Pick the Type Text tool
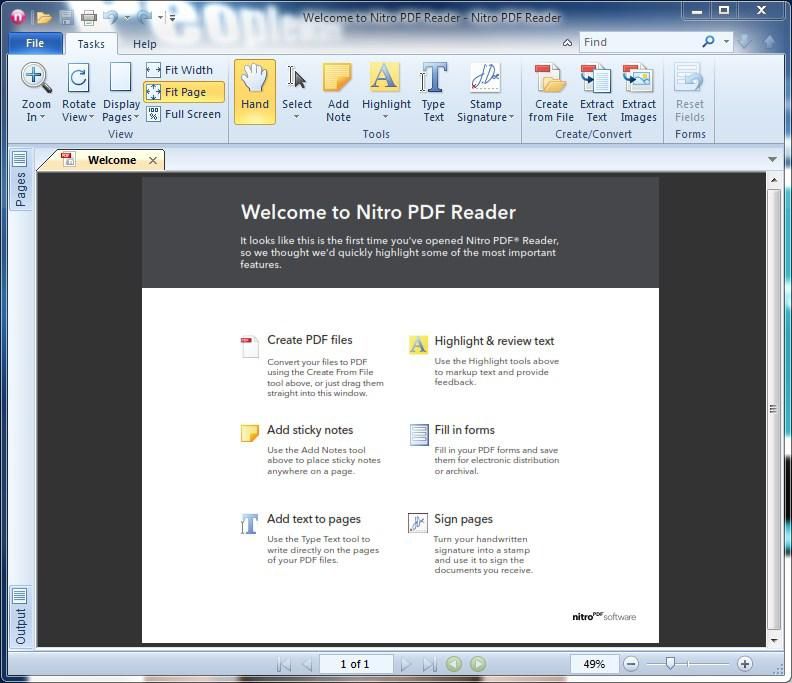 433,91
